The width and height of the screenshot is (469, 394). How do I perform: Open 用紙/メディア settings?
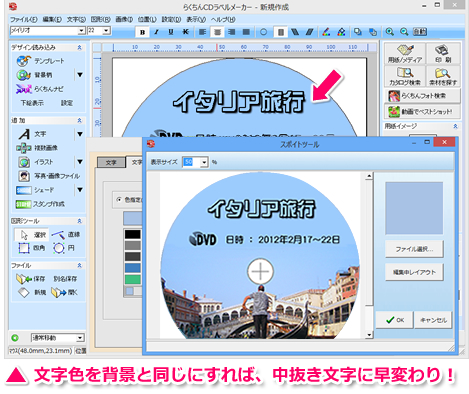[405, 54]
